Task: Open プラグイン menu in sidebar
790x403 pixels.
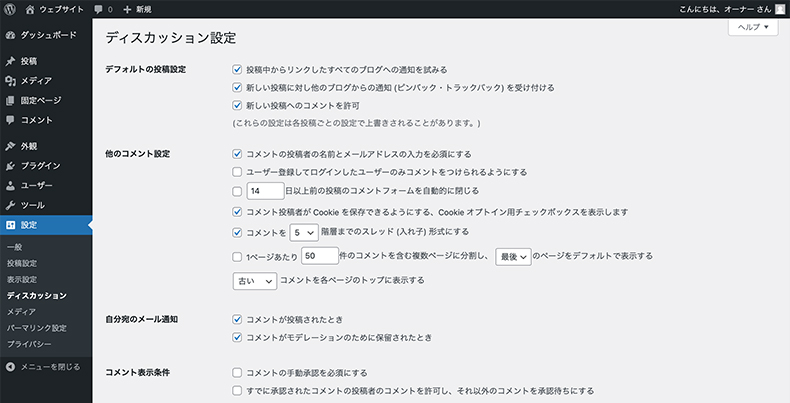Action: (46, 166)
